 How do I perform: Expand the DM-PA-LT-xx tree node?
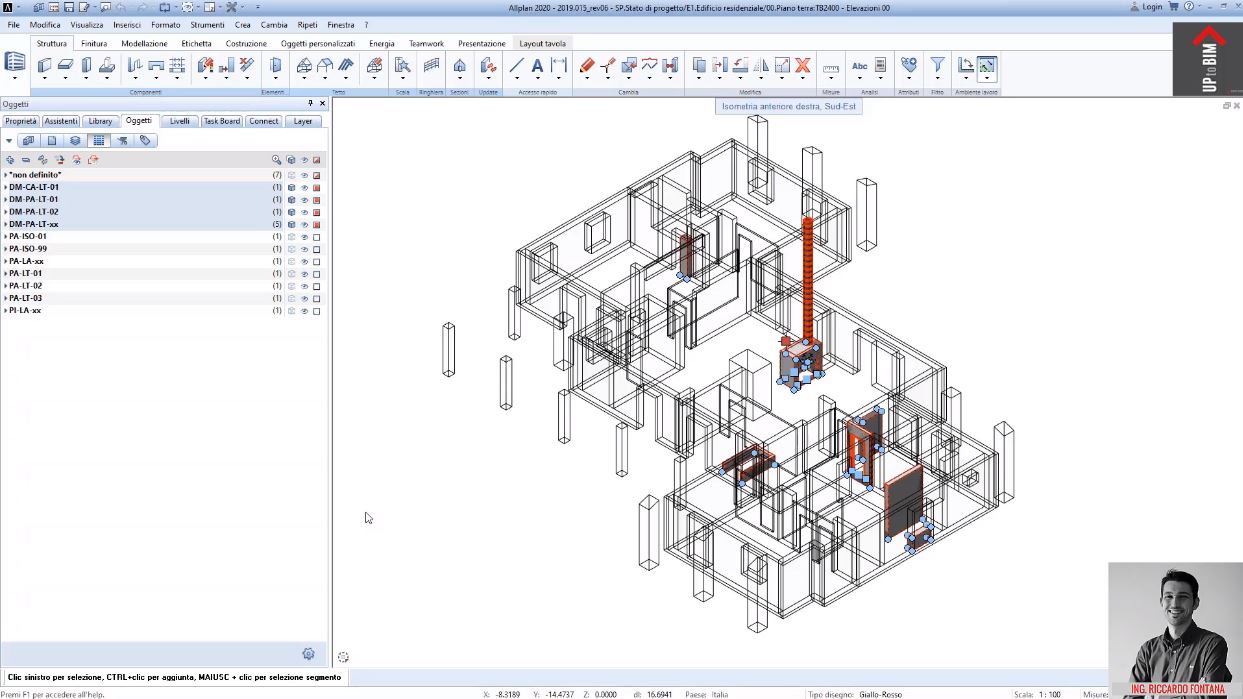pos(5,225)
